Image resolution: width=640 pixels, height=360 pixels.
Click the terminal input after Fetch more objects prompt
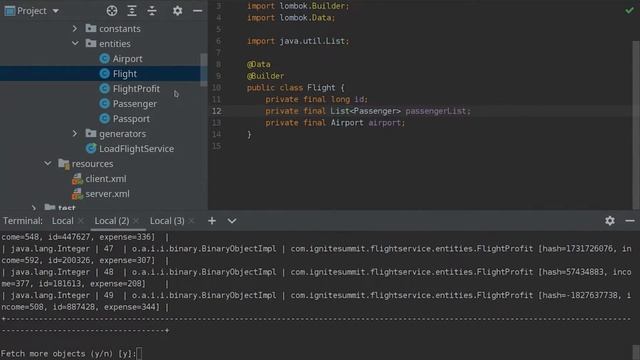[139, 353]
